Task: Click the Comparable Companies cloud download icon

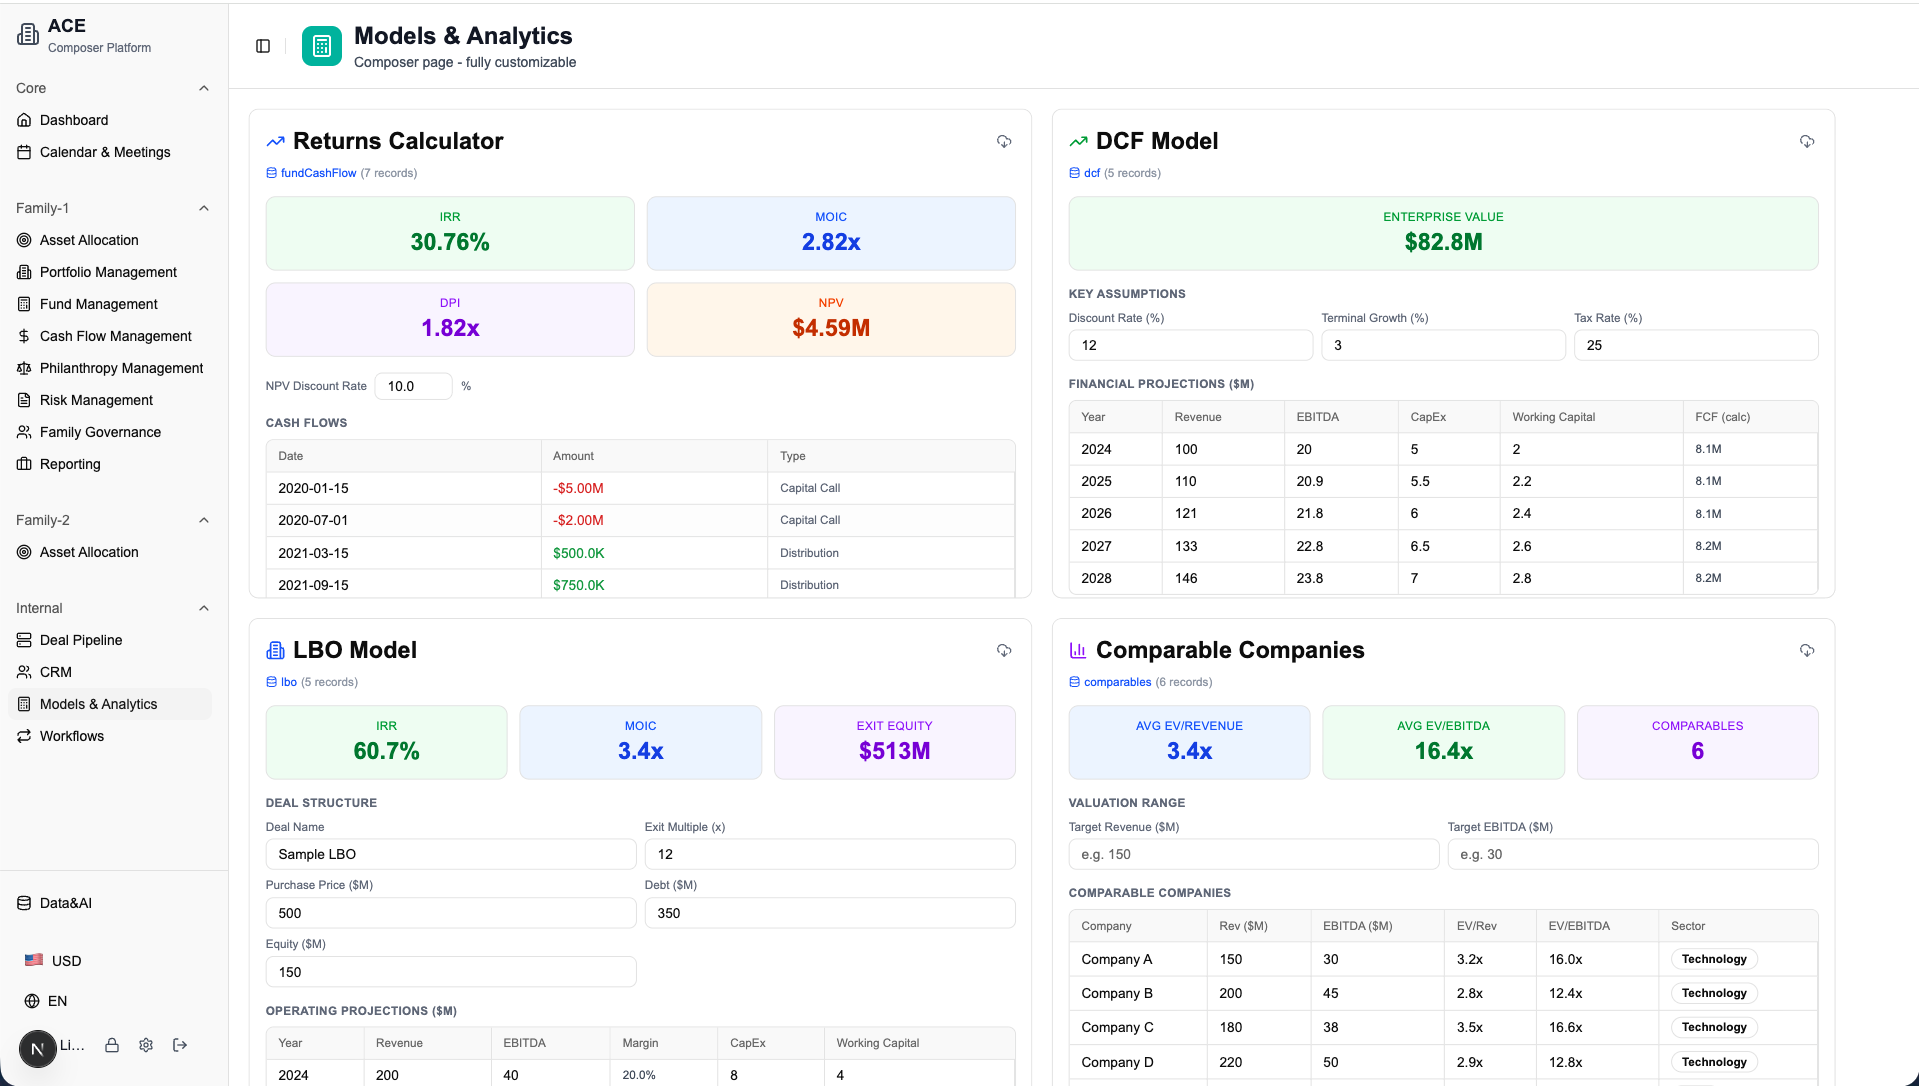Action: pos(1806,650)
